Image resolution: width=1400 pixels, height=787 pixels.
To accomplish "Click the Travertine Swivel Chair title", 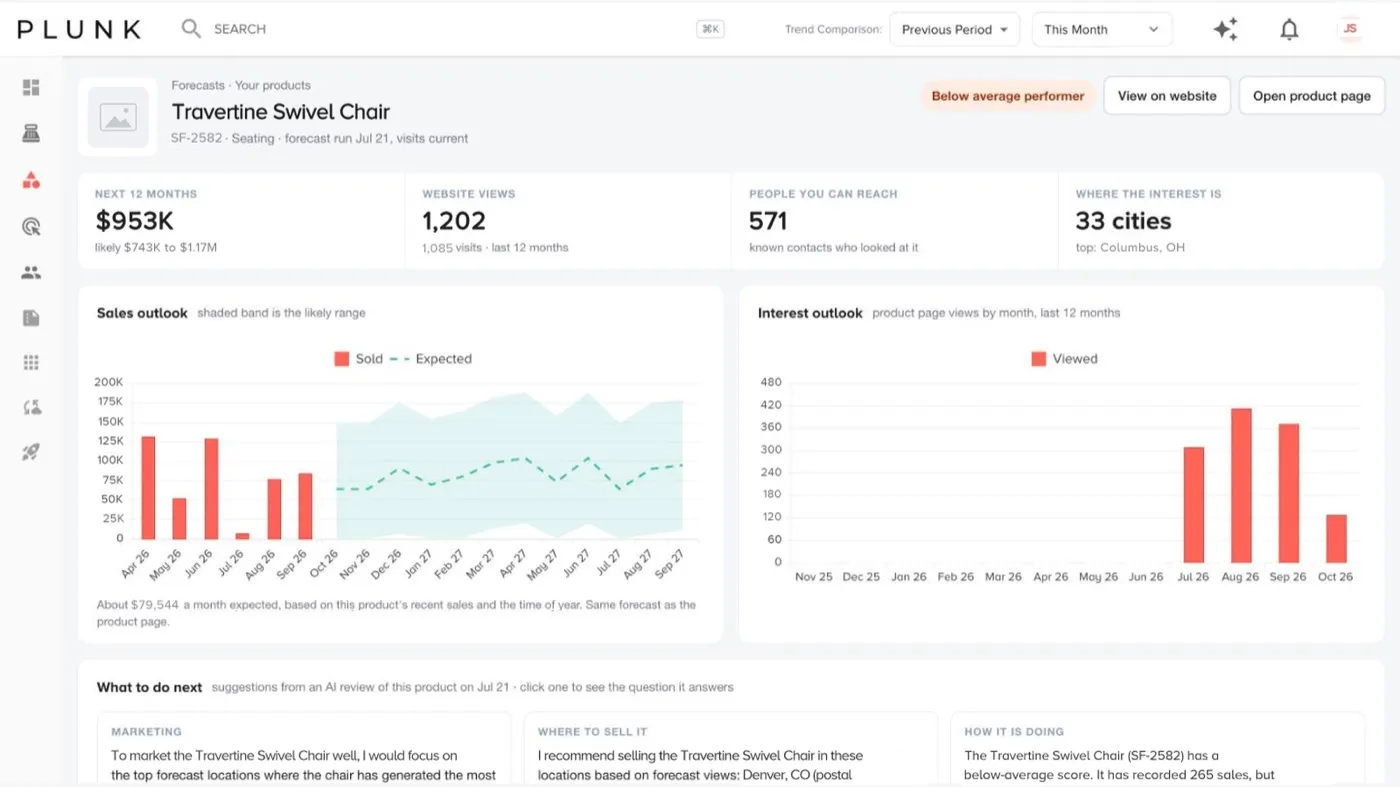I will pos(281,112).
